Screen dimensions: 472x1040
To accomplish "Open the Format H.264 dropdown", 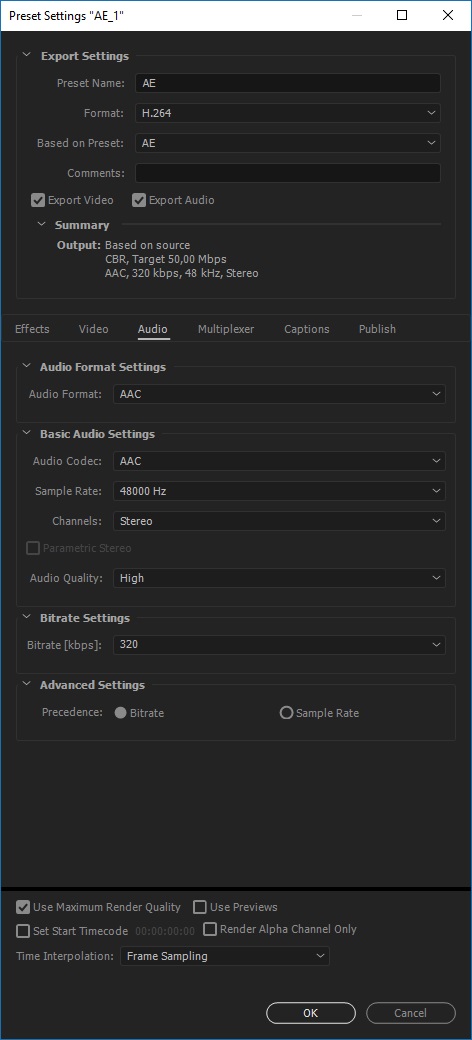I will click(x=288, y=113).
